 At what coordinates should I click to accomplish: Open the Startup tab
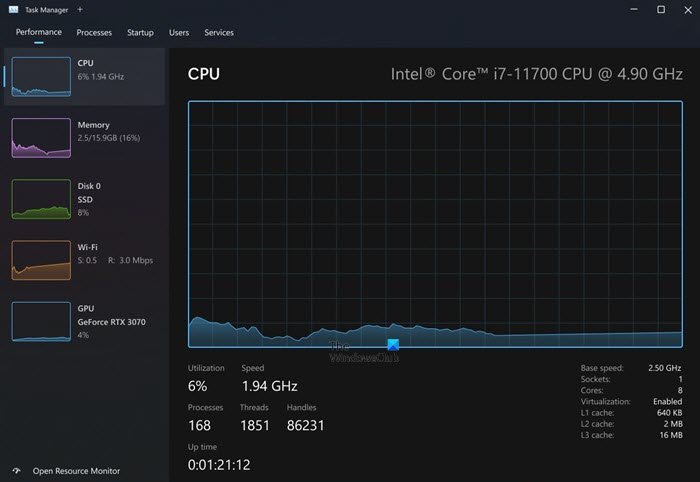140,33
